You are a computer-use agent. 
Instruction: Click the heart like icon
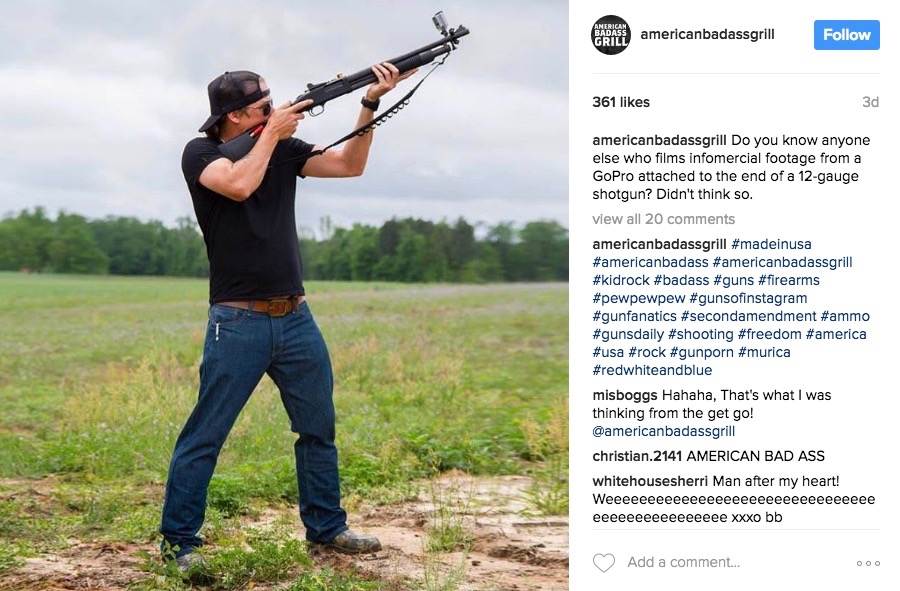[x=603, y=562]
